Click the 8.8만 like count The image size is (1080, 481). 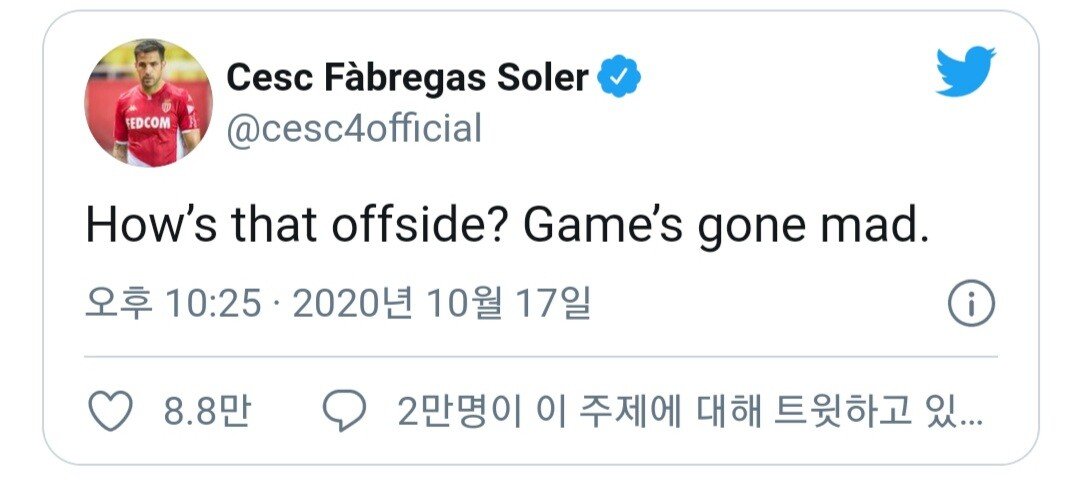point(207,412)
